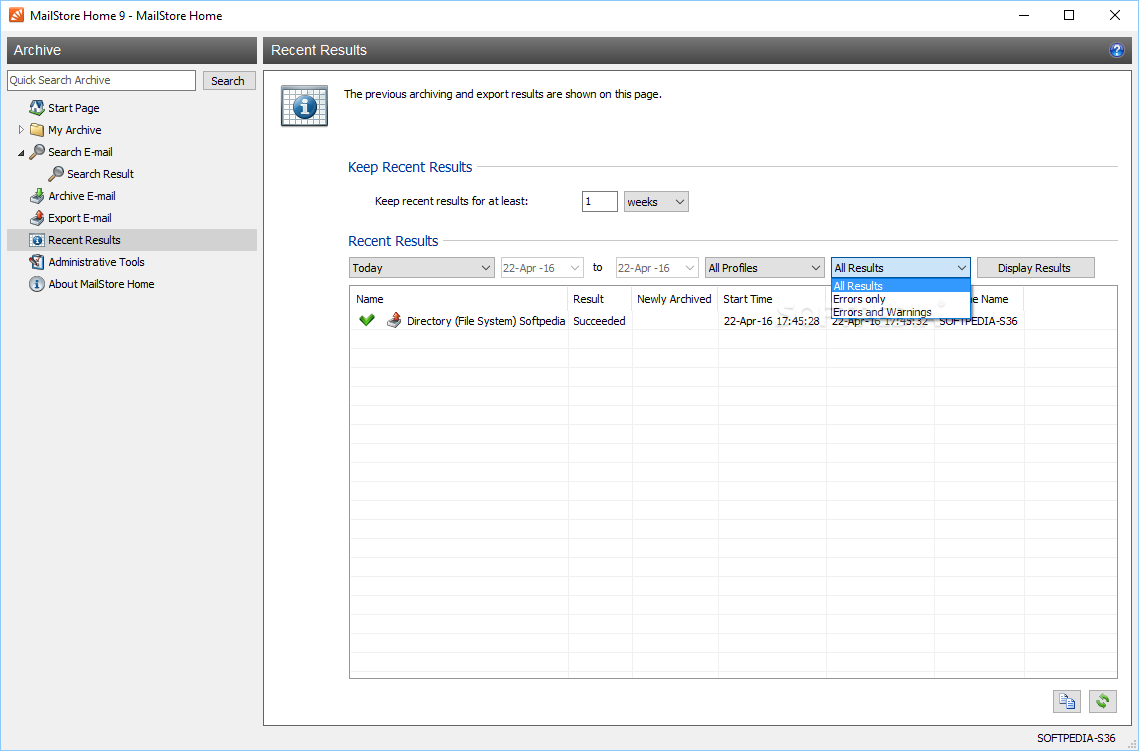Screen dimensions: 1139x751
Task: Click the Quick Search Archive field
Action: coord(101,81)
